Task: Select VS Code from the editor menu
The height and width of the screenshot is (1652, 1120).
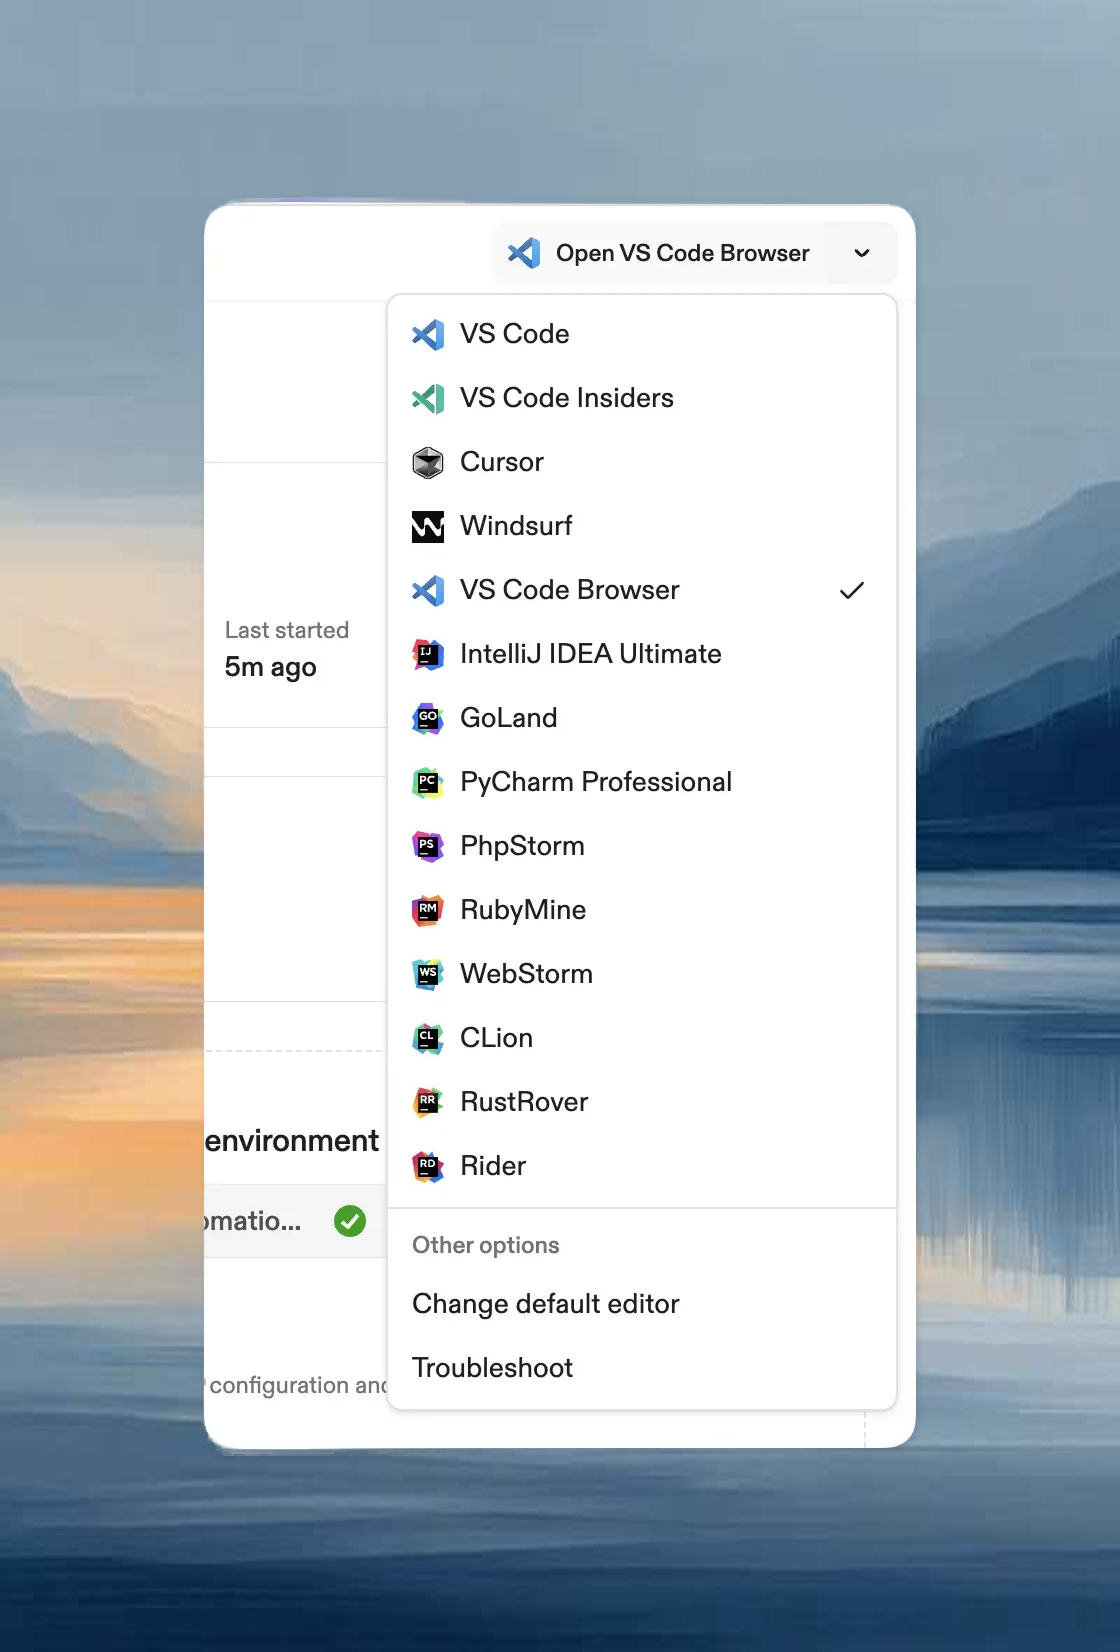Action: point(642,334)
